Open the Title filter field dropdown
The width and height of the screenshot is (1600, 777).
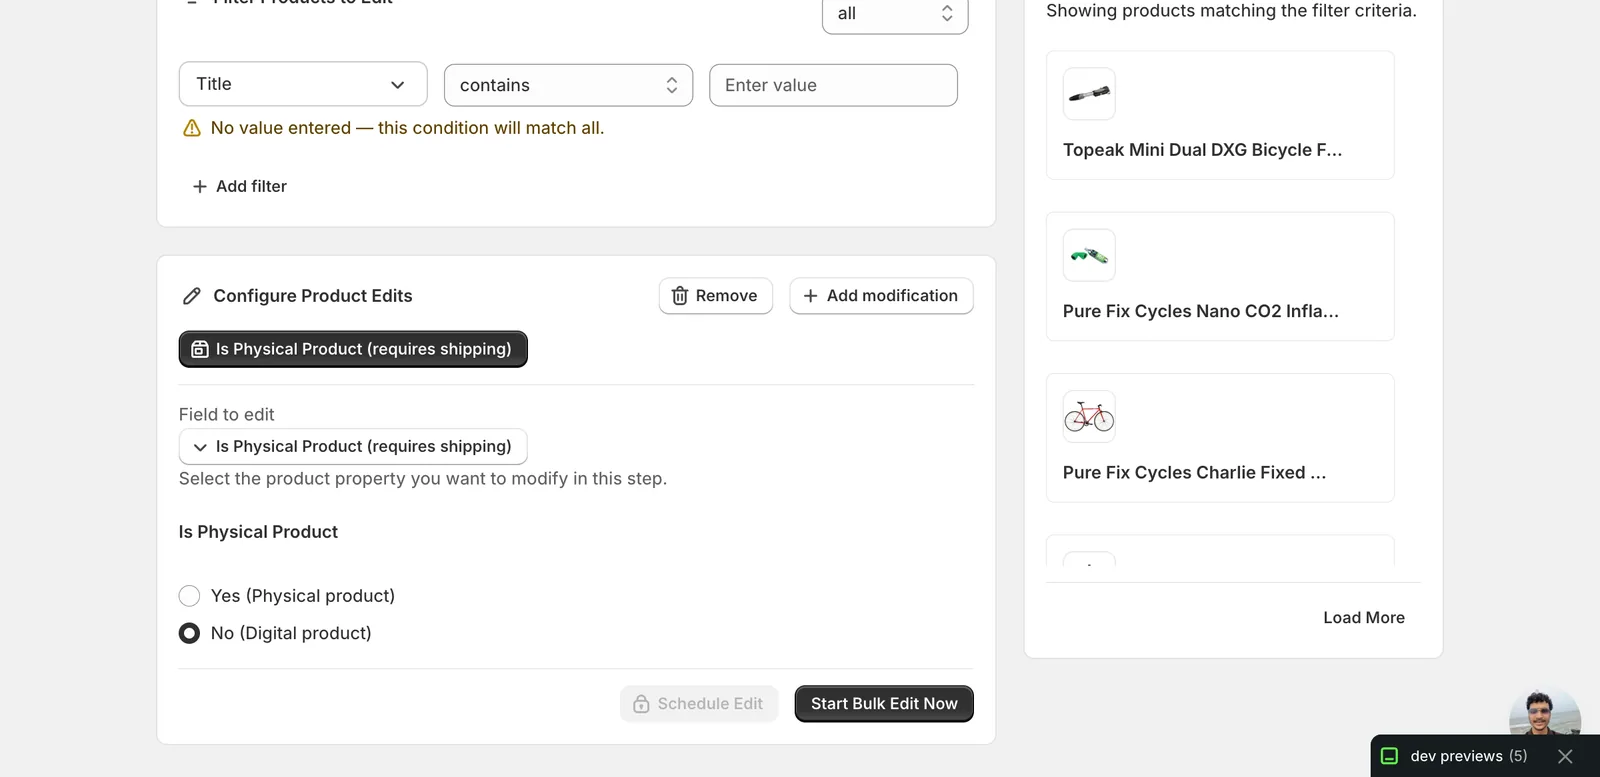[303, 84]
